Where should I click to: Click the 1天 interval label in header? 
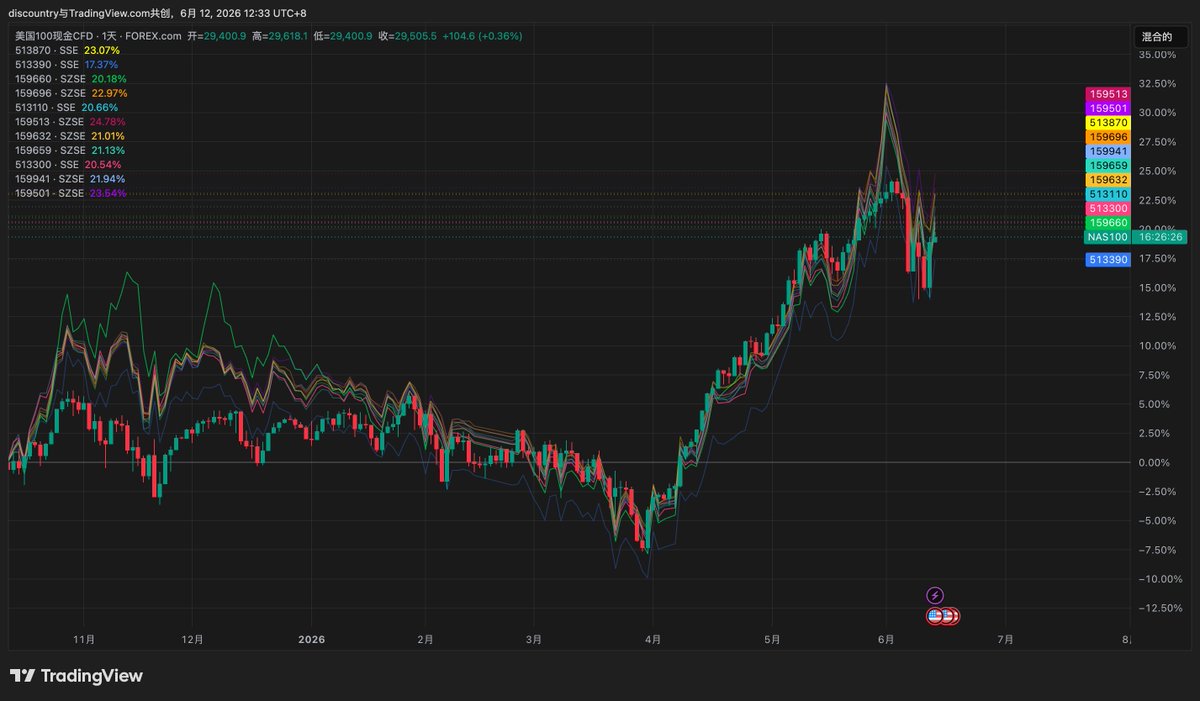(107, 36)
